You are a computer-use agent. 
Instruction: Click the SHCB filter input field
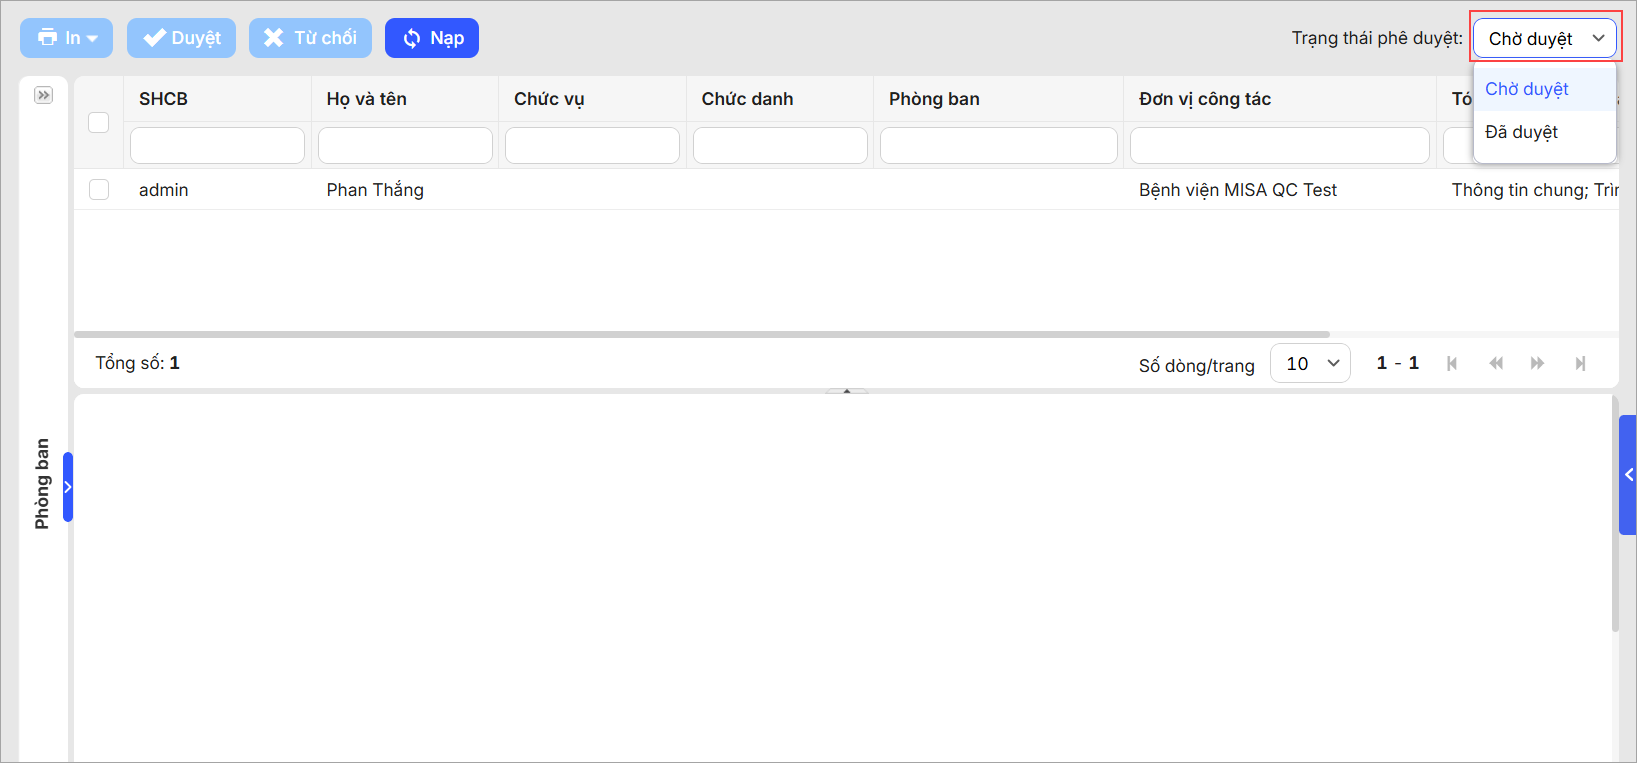217,145
